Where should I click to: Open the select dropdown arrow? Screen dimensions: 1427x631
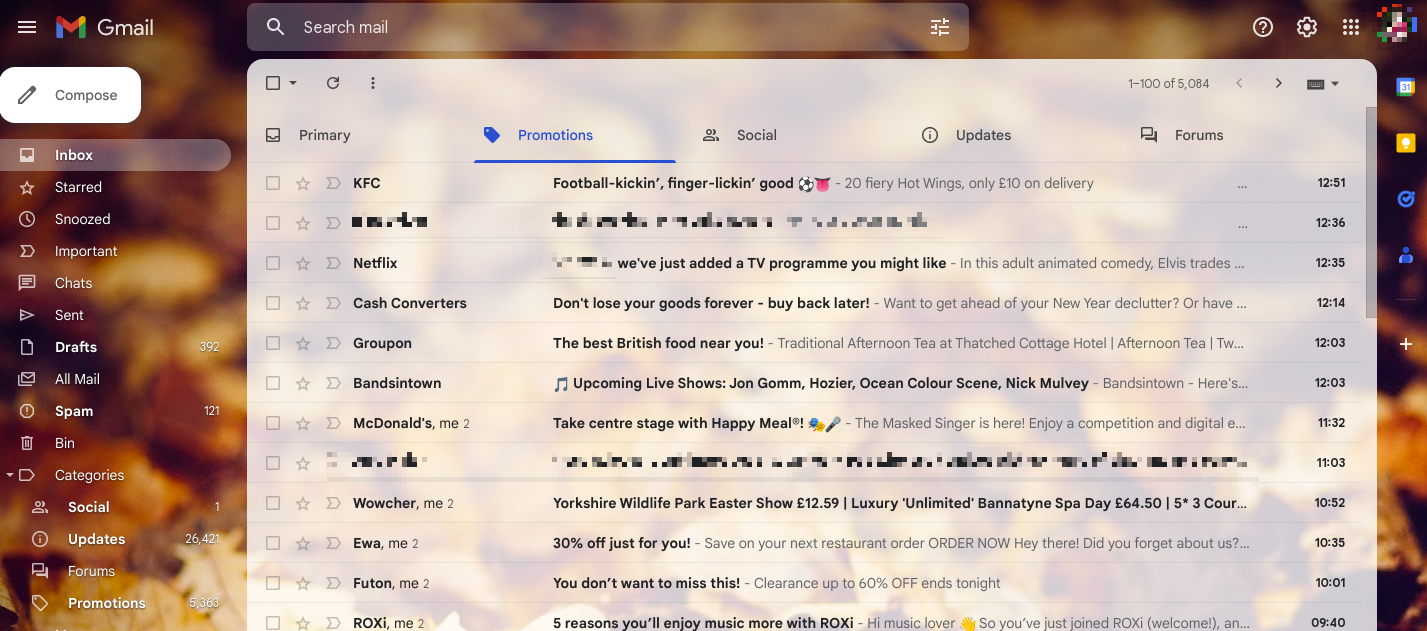pos(293,83)
